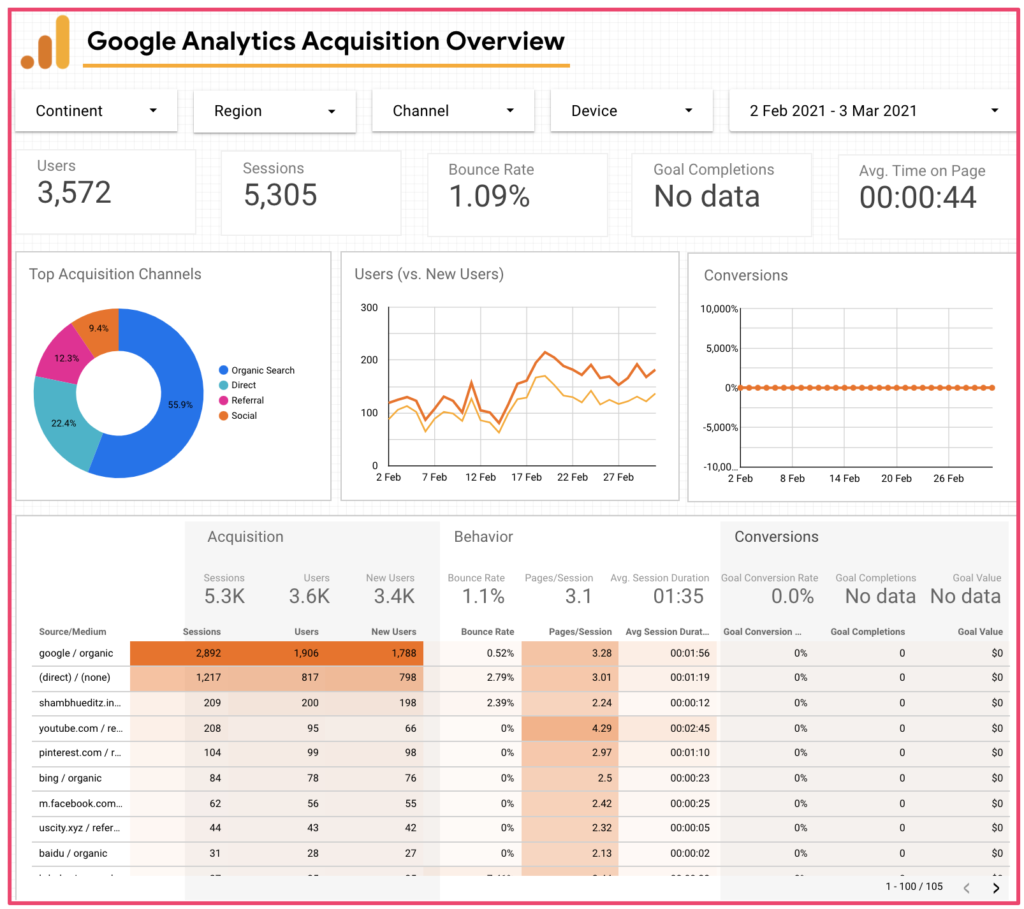Select the youtube.com / re... row
The width and height of the screenshot is (1024, 909).
tap(520, 728)
